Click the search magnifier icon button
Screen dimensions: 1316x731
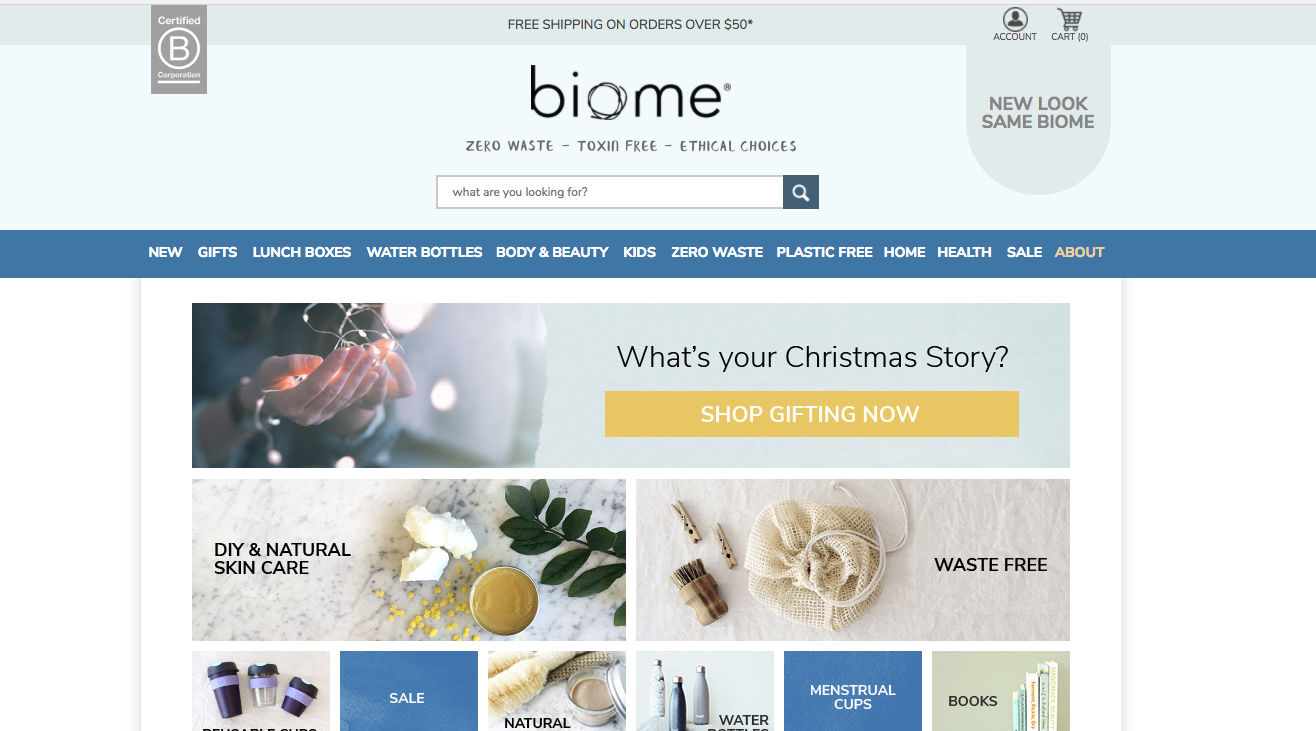(801, 192)
